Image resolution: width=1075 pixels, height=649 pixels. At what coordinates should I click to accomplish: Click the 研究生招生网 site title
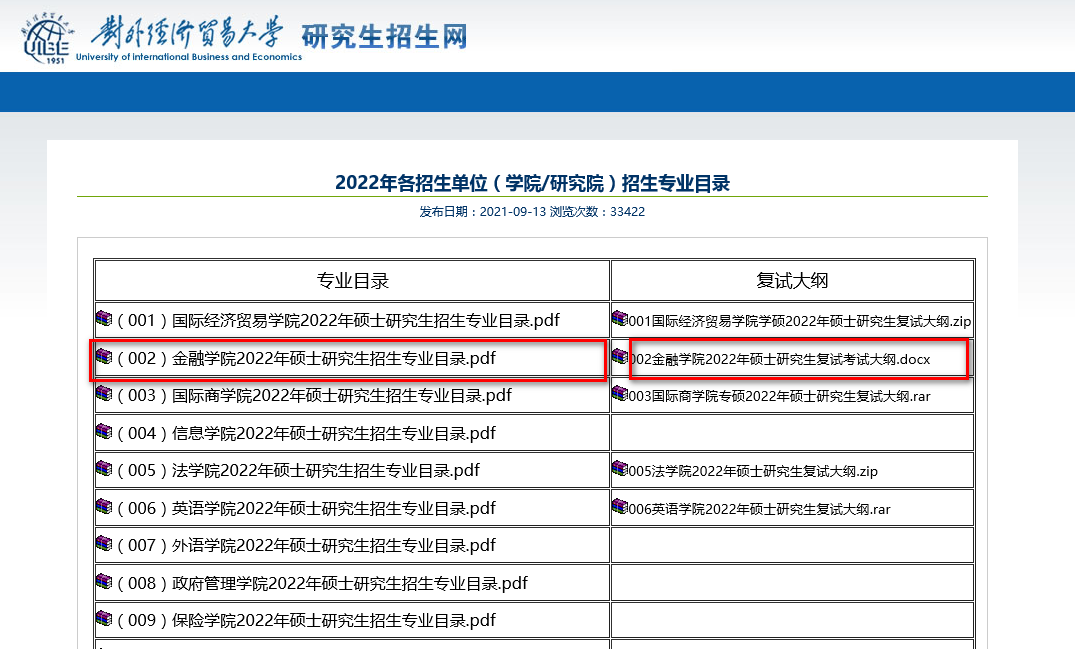tap(385, 37)
